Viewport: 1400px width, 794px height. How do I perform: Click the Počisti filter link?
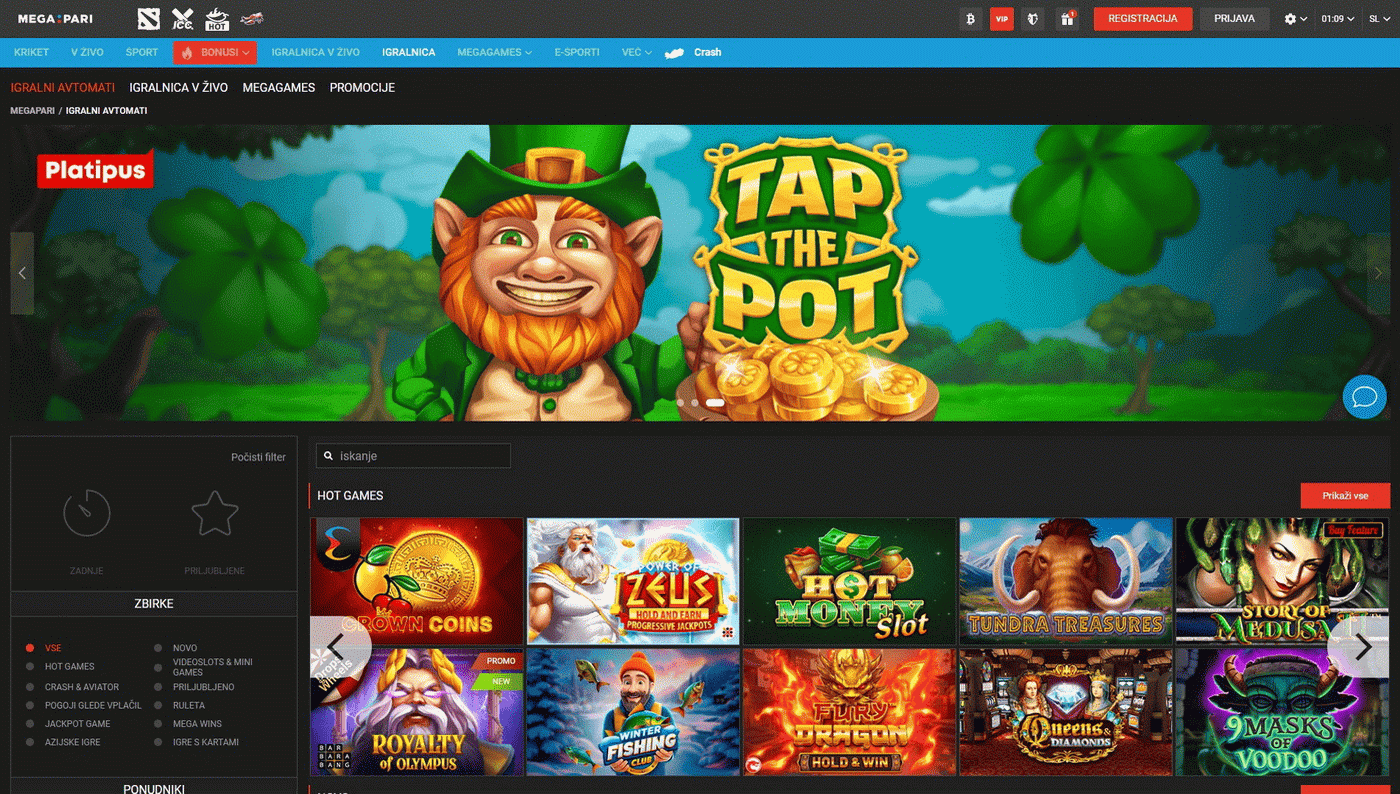258,456
